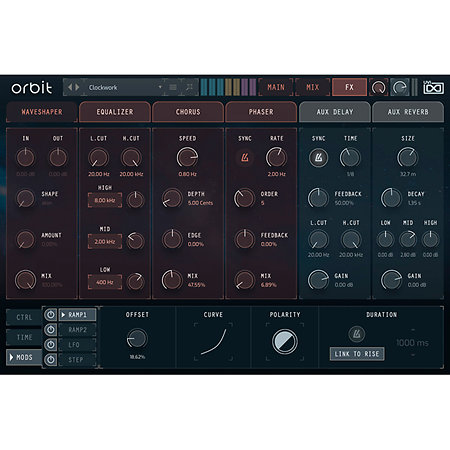This screenshot has width=450, height=450.
Task: Click the gray master knob in header
Action: point(399,88)
